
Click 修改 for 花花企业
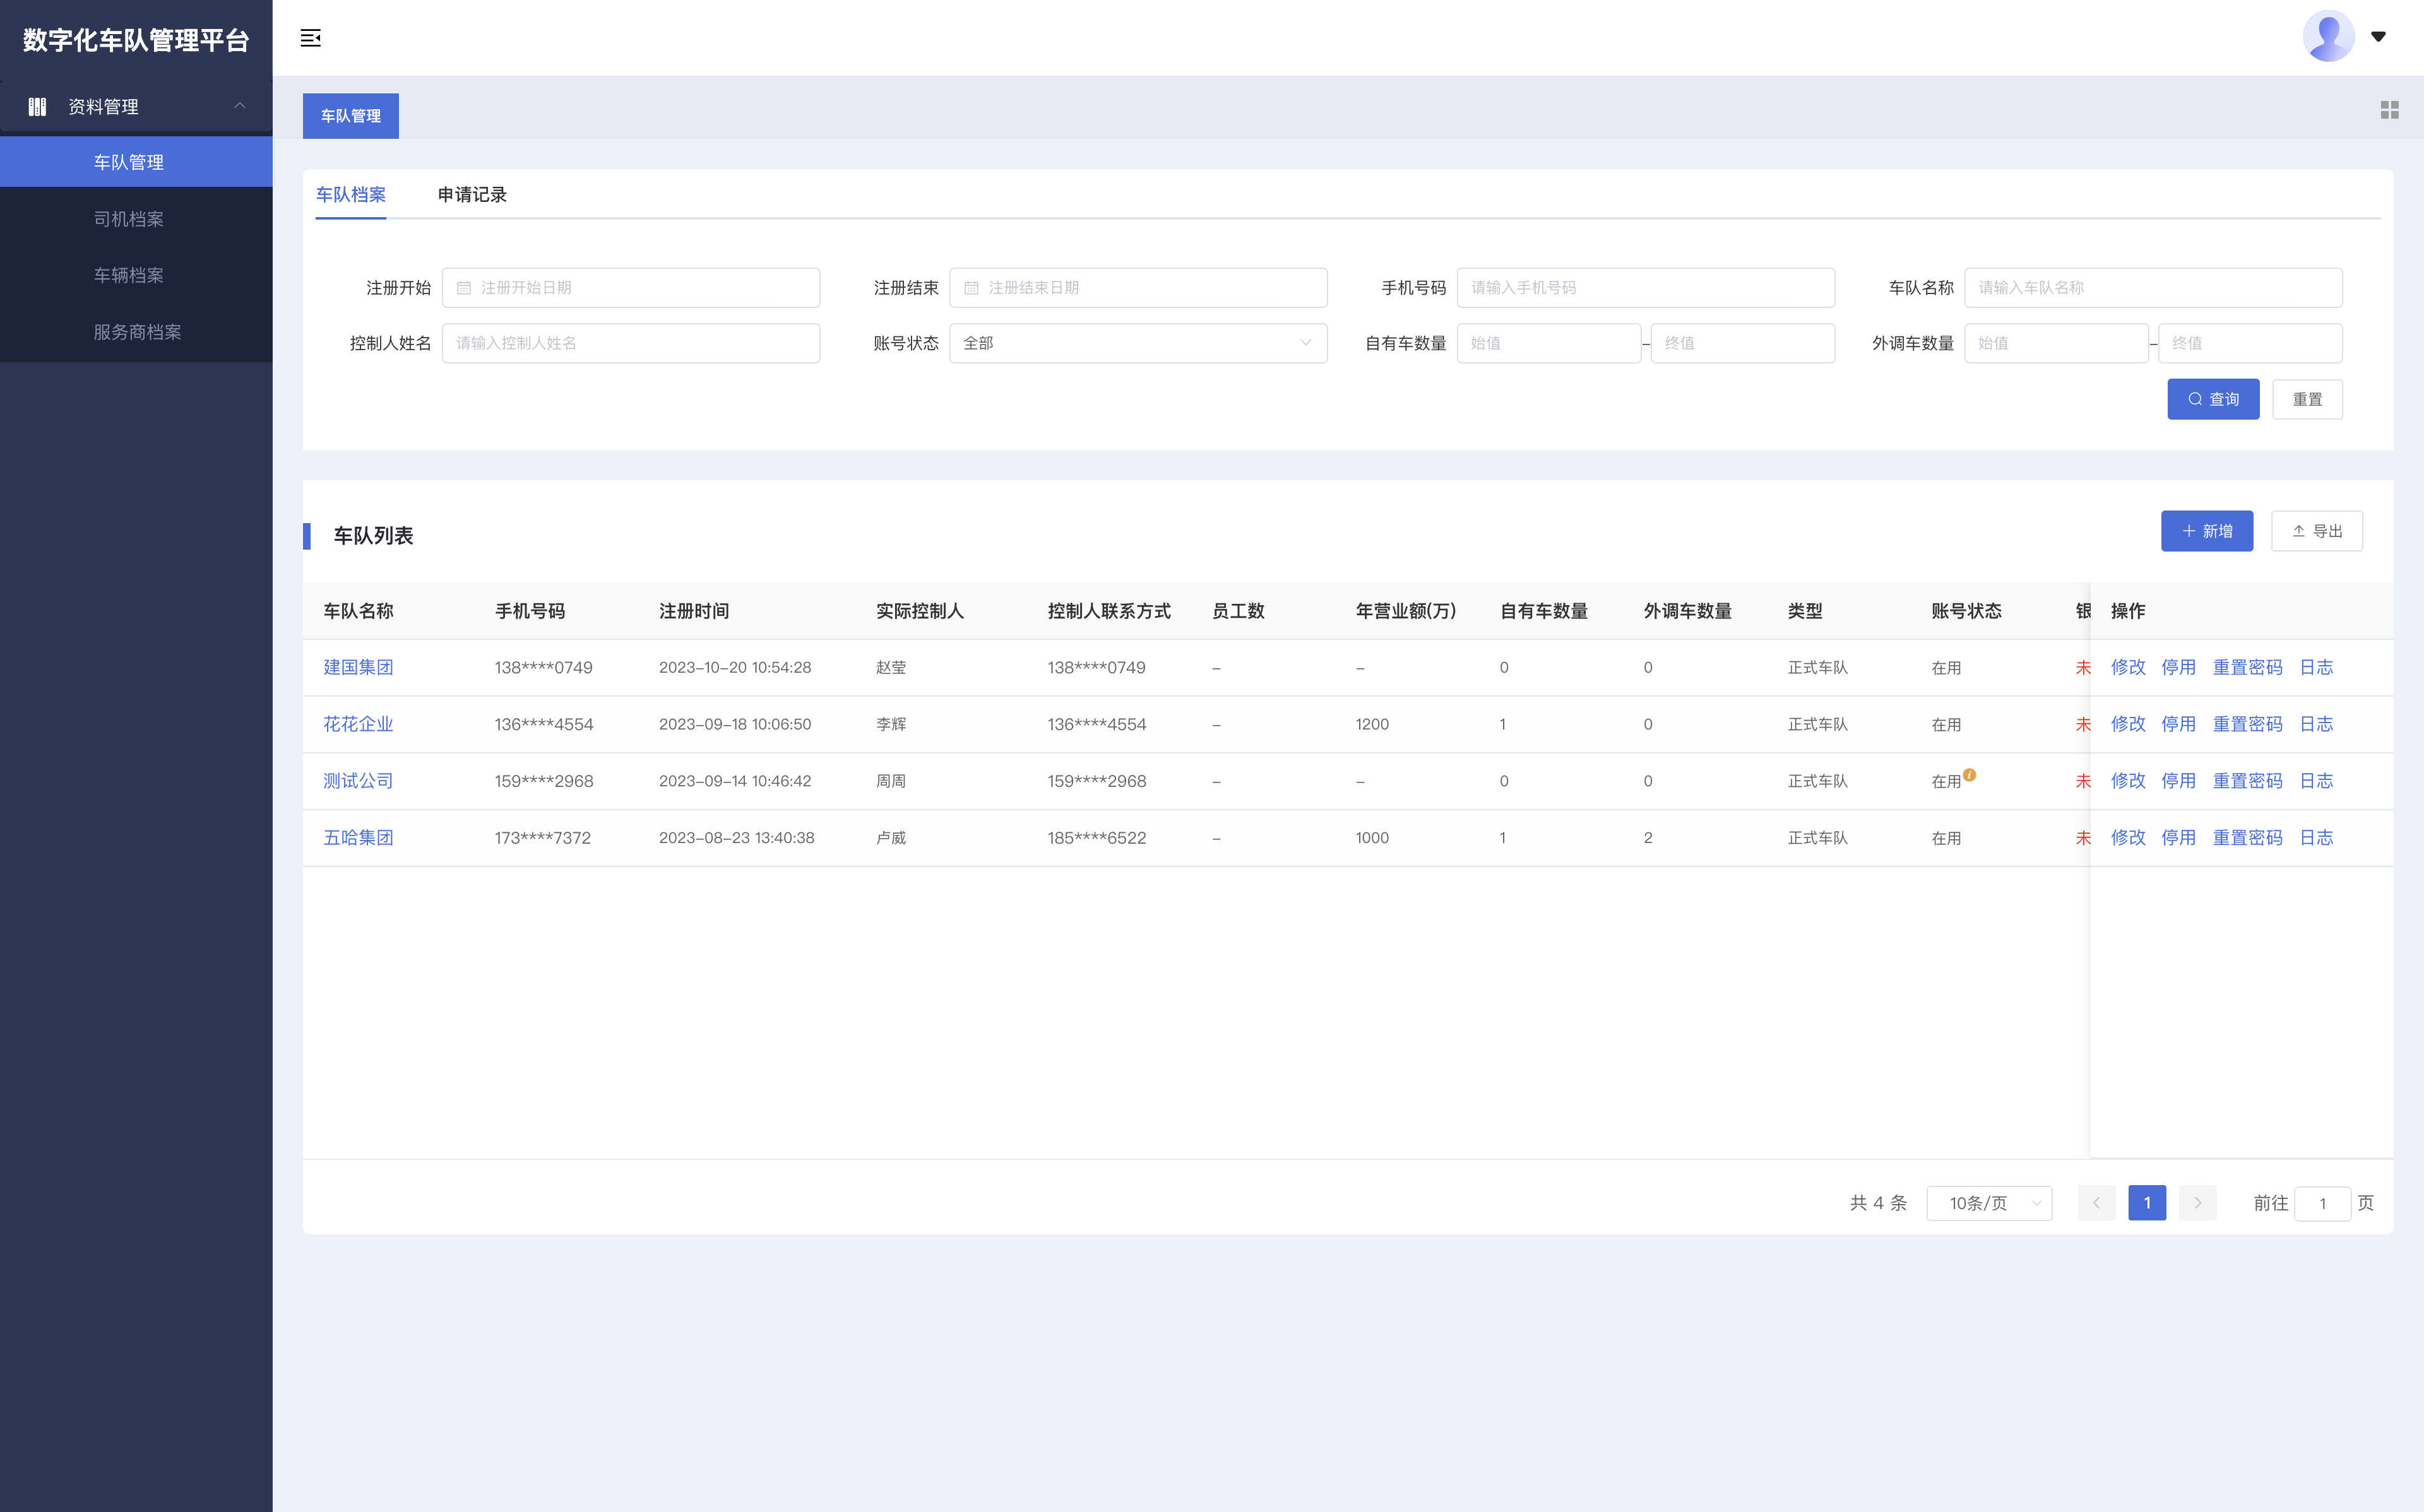2128,724
